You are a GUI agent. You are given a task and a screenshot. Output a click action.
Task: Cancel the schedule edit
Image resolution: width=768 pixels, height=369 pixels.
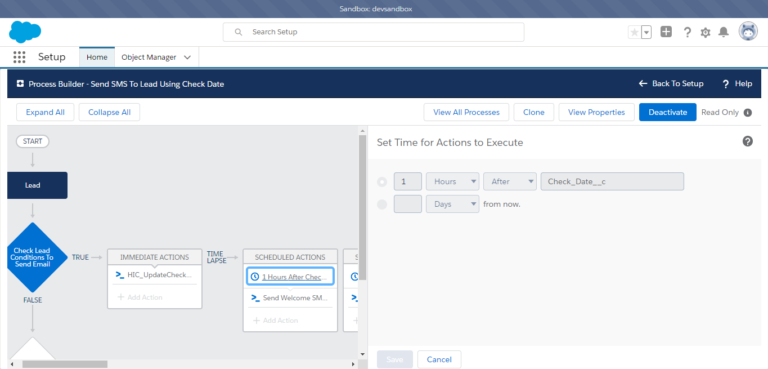[x=439, y=360]
